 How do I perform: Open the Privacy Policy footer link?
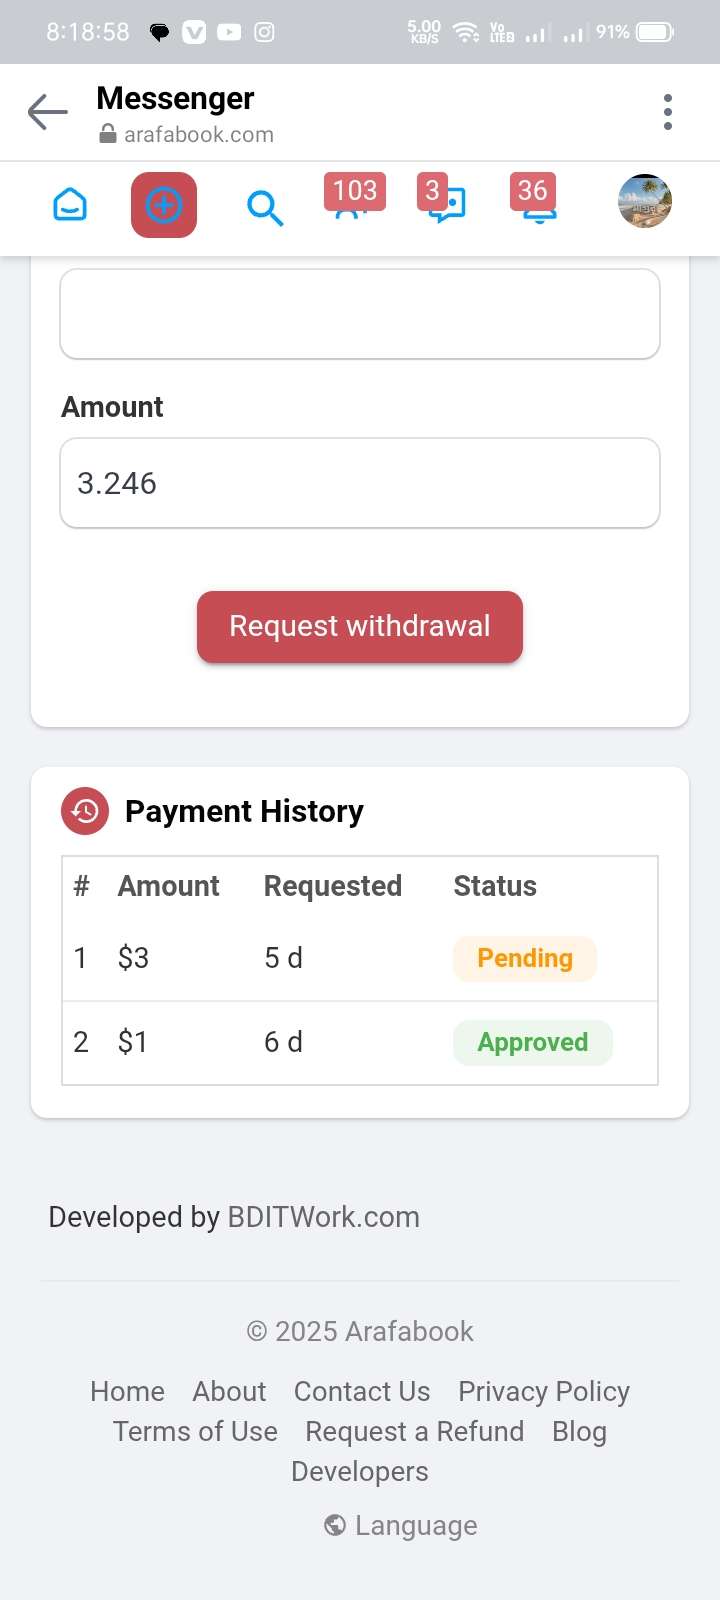[544, 1391]
